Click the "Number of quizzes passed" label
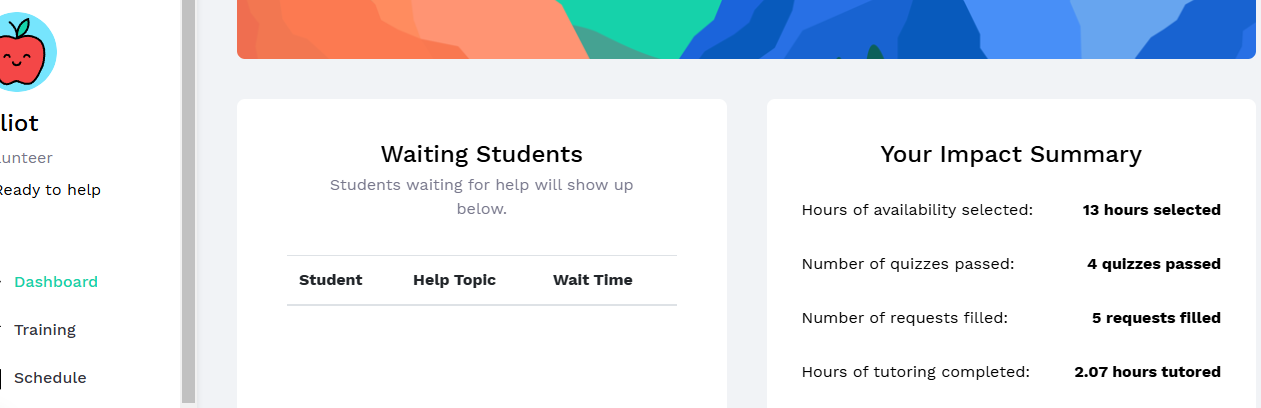This screenshot has height=408, width=1261. tap(908, 264)
